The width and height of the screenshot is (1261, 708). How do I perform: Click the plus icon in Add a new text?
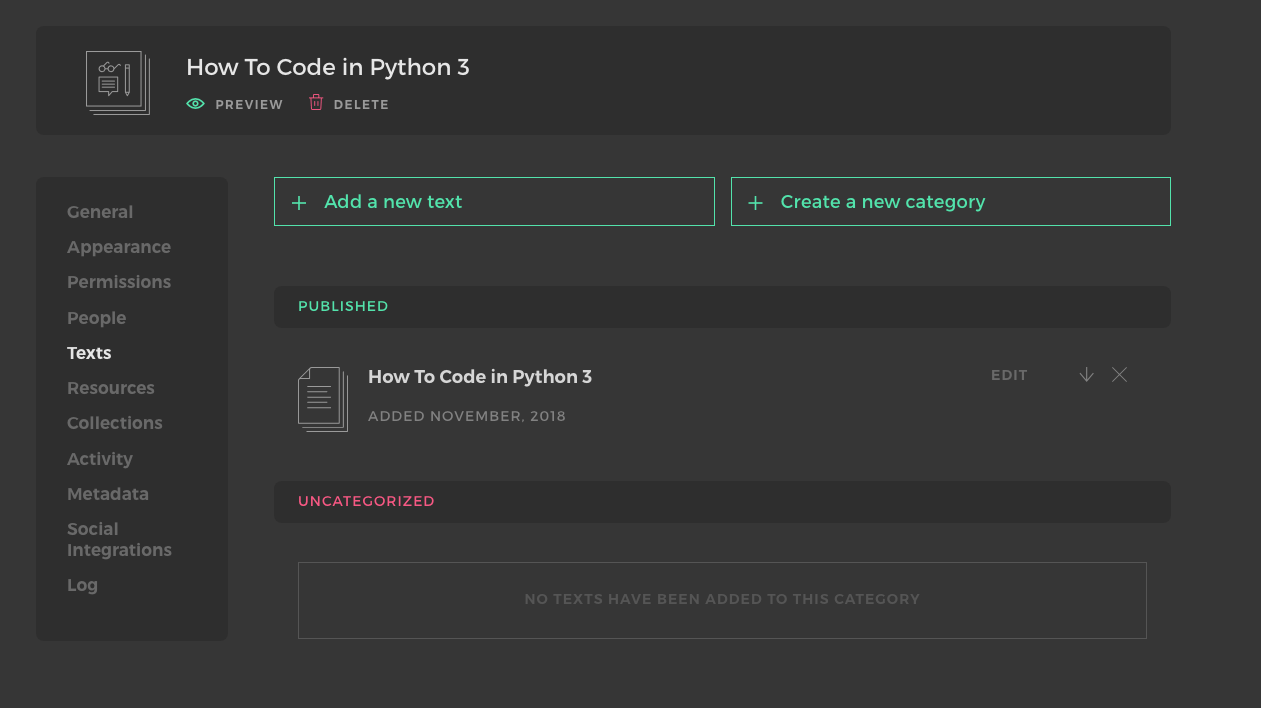click(x=298, y=203)
